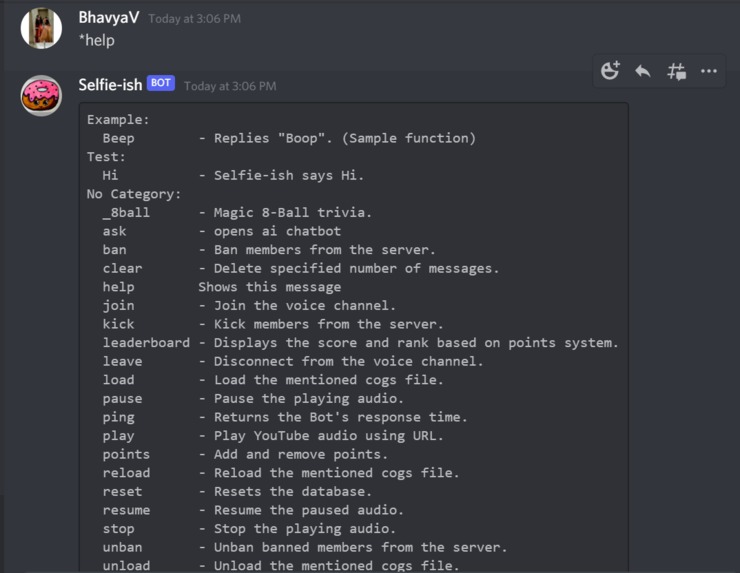Click the 'resume' command row
The image size is (740, 573).
click(253, 510)
